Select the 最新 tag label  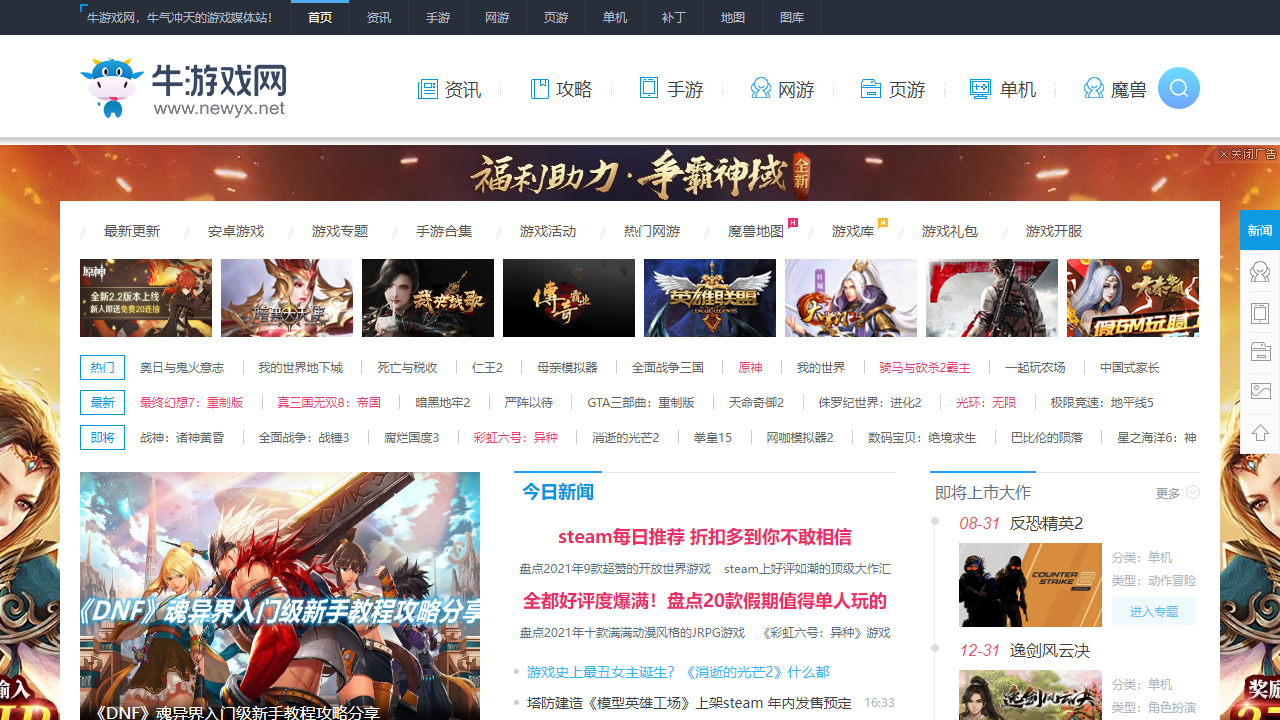point(103,403)
